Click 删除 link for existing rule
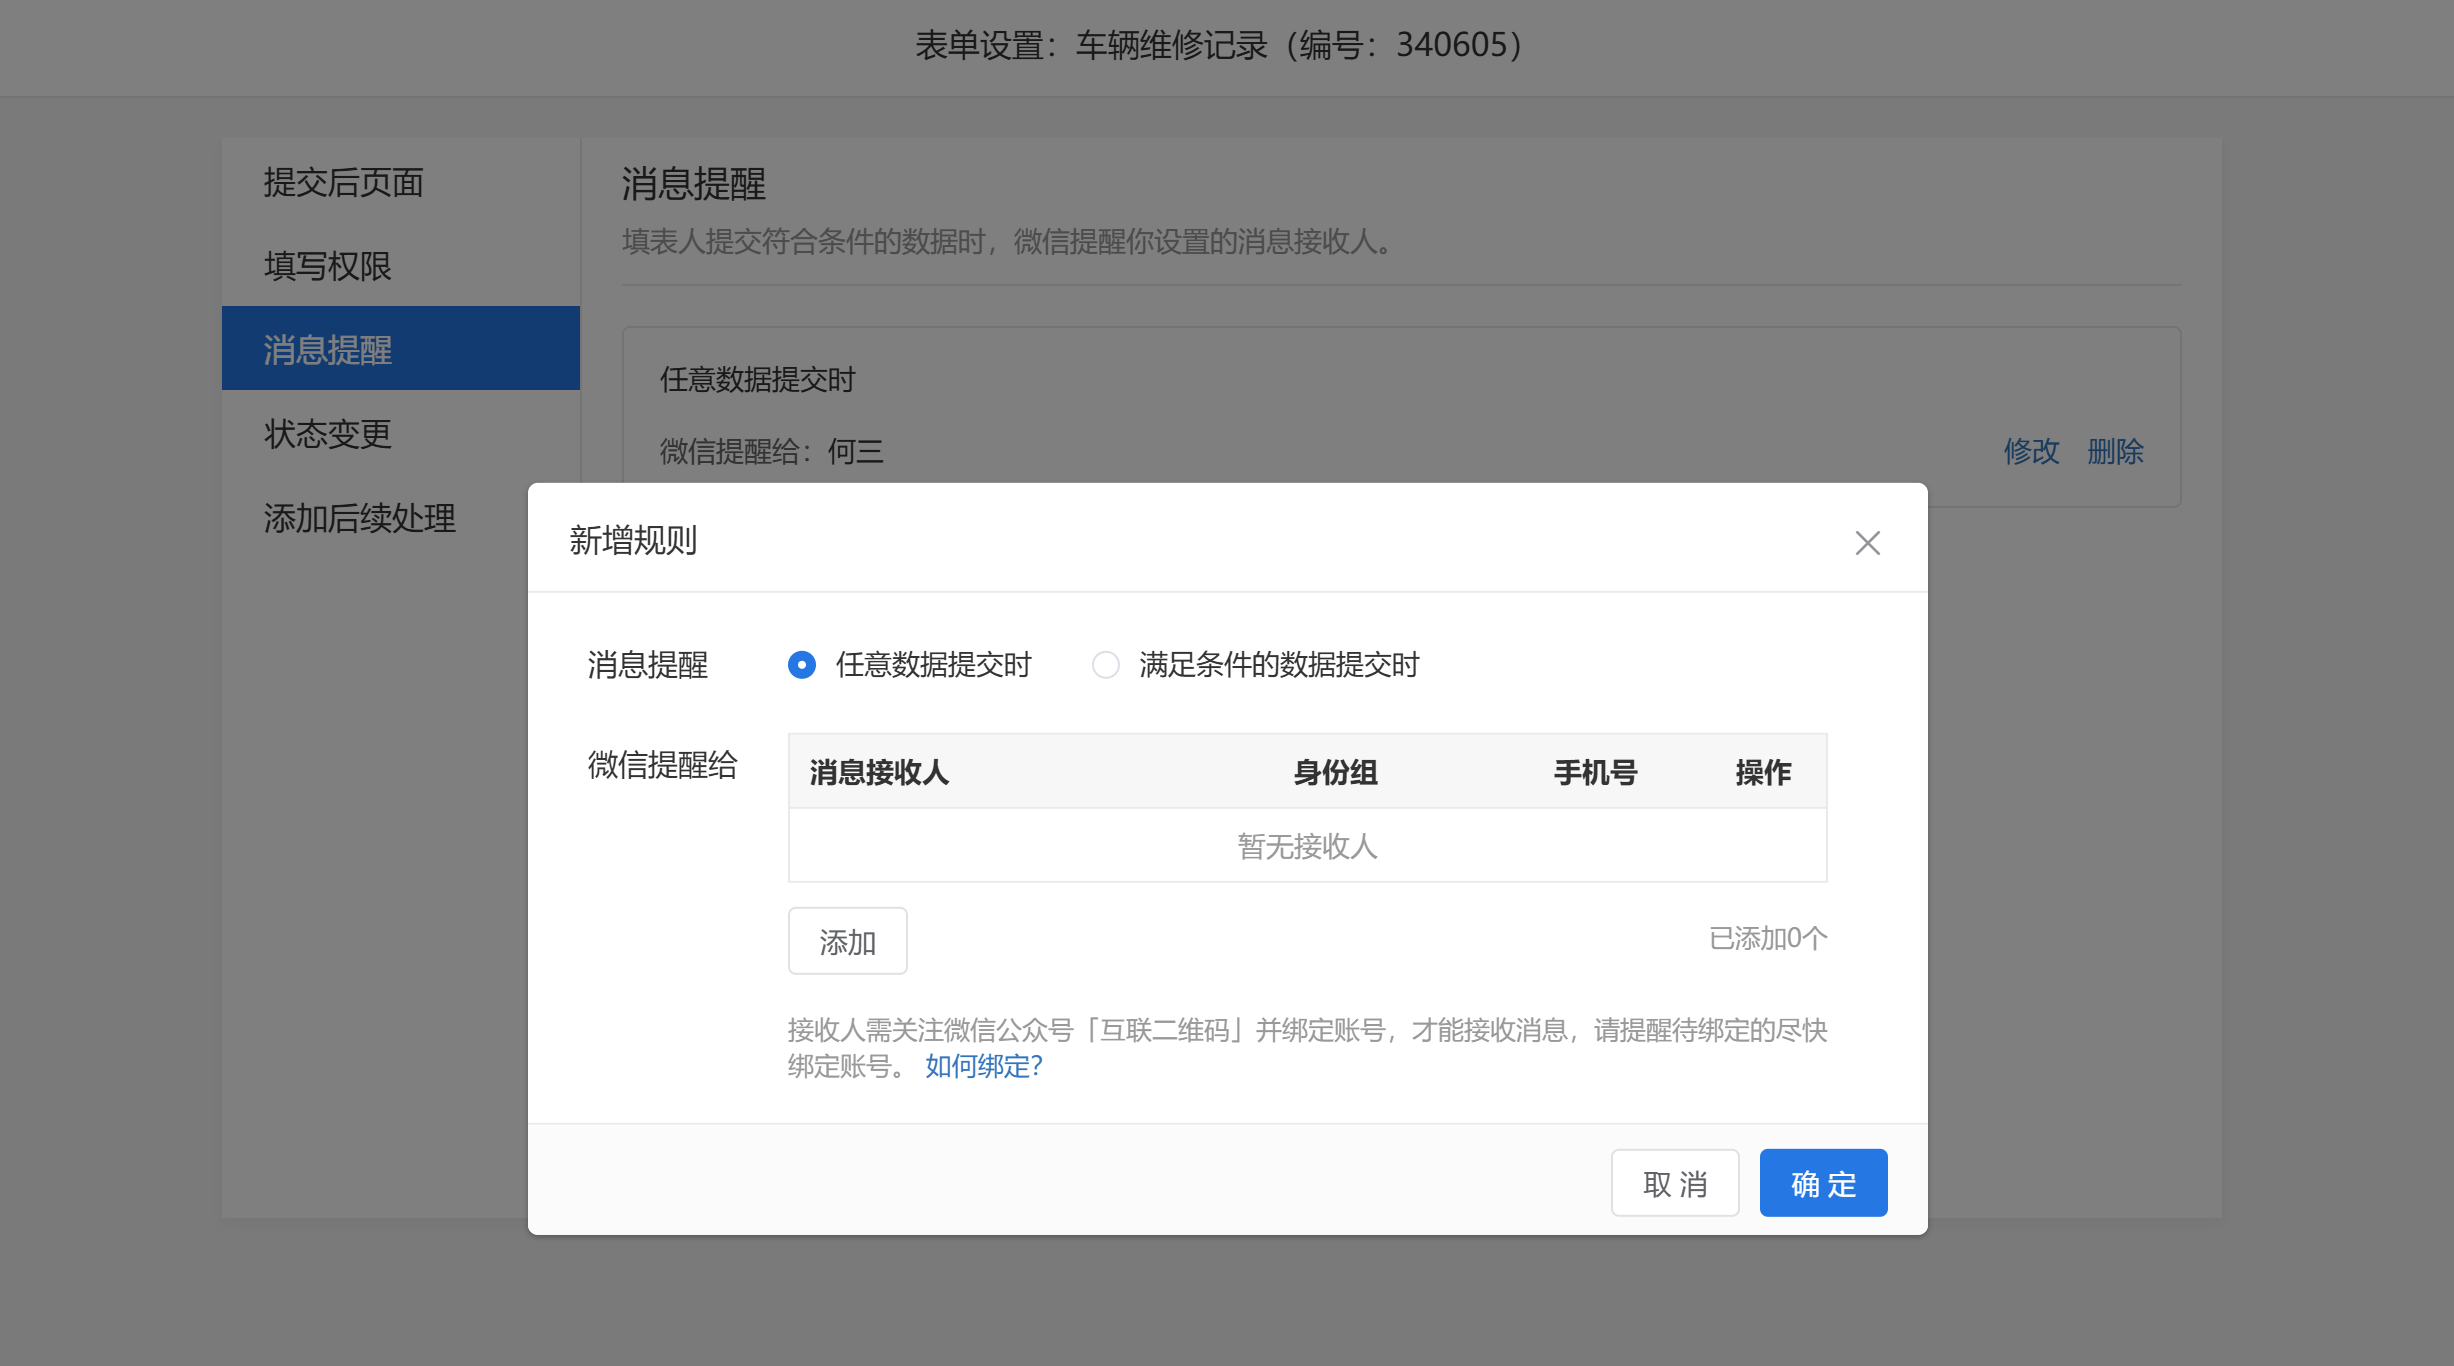2454x1366 pixels. (x=2115, y=451)
